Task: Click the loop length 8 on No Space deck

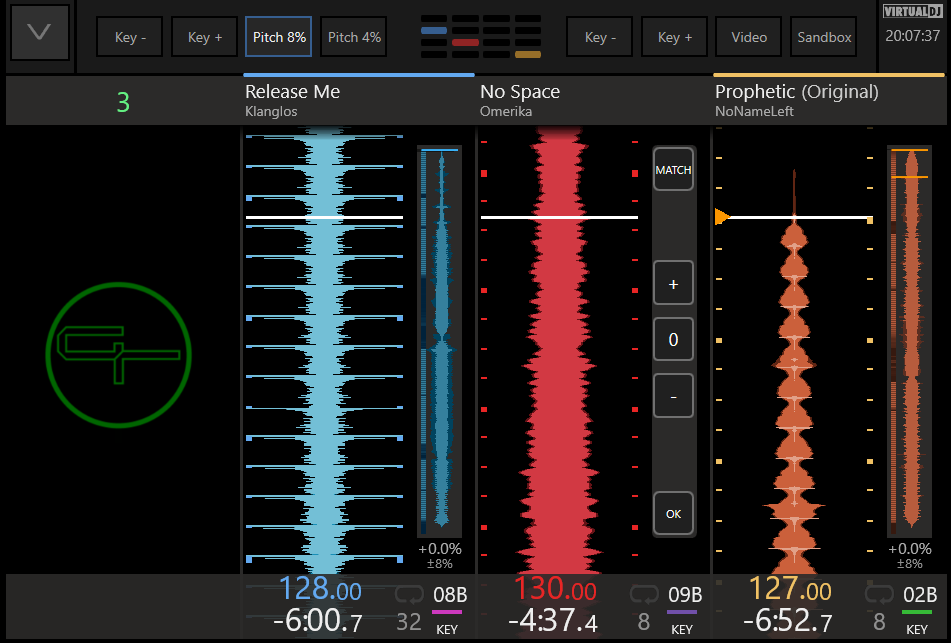Action: click(x=644, y=622)
